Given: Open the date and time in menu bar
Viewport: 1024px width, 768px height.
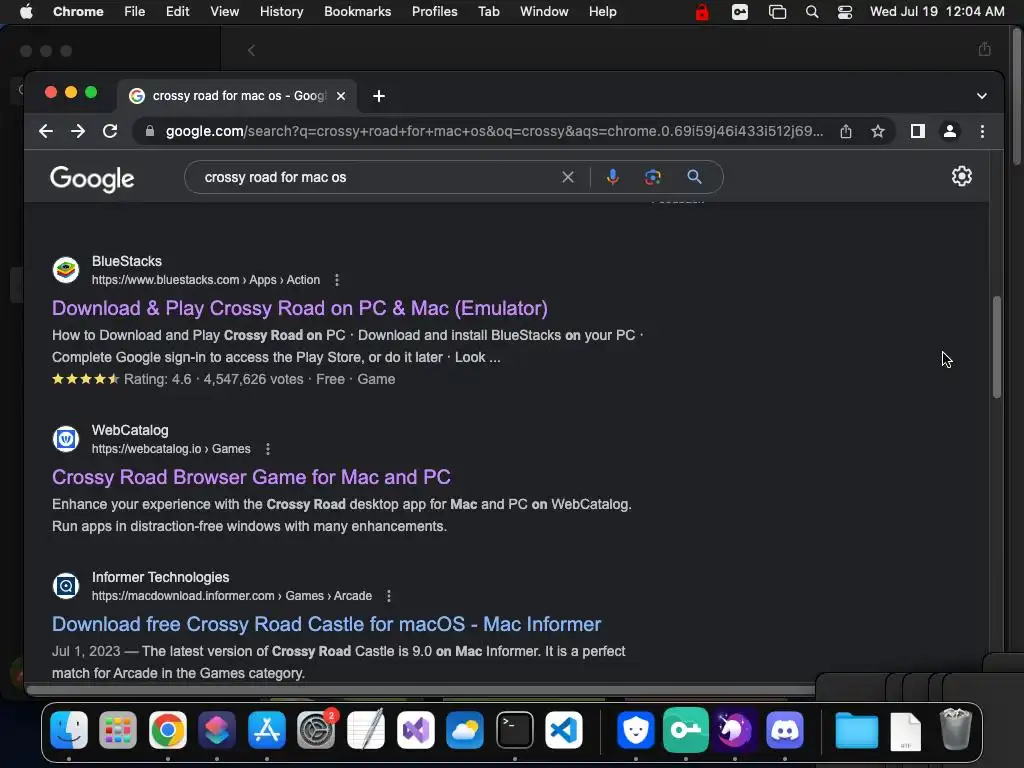Looking at the screenshot, I should click(937, 12).
